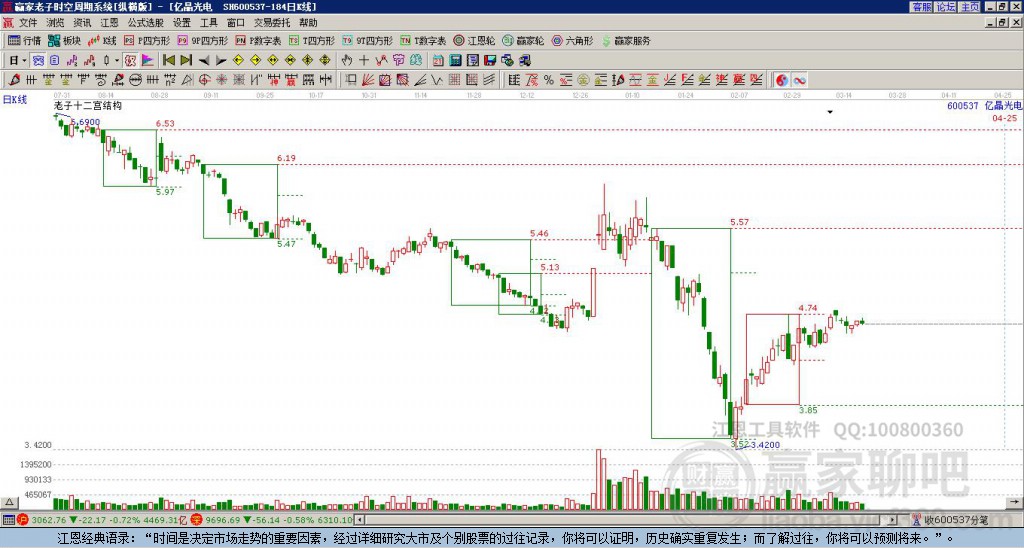Image resolution: width=1024 pixels, height=548 pixels.
Task: Click the 论坛 forum button
Action: pos(946,7)
